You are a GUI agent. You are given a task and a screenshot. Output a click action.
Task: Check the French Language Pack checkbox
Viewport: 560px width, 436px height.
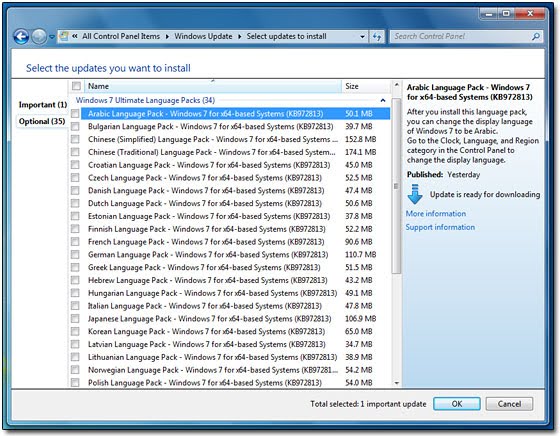(x=75, y=242)
